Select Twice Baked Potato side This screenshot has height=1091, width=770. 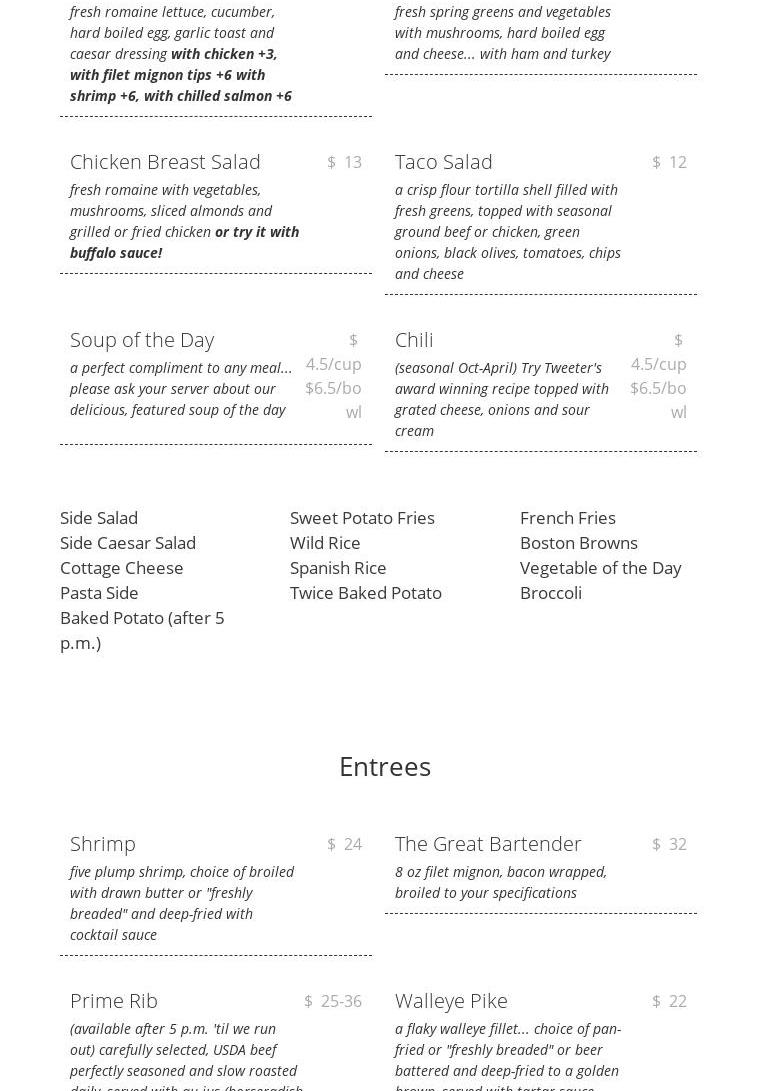click(x=365, y=593)
